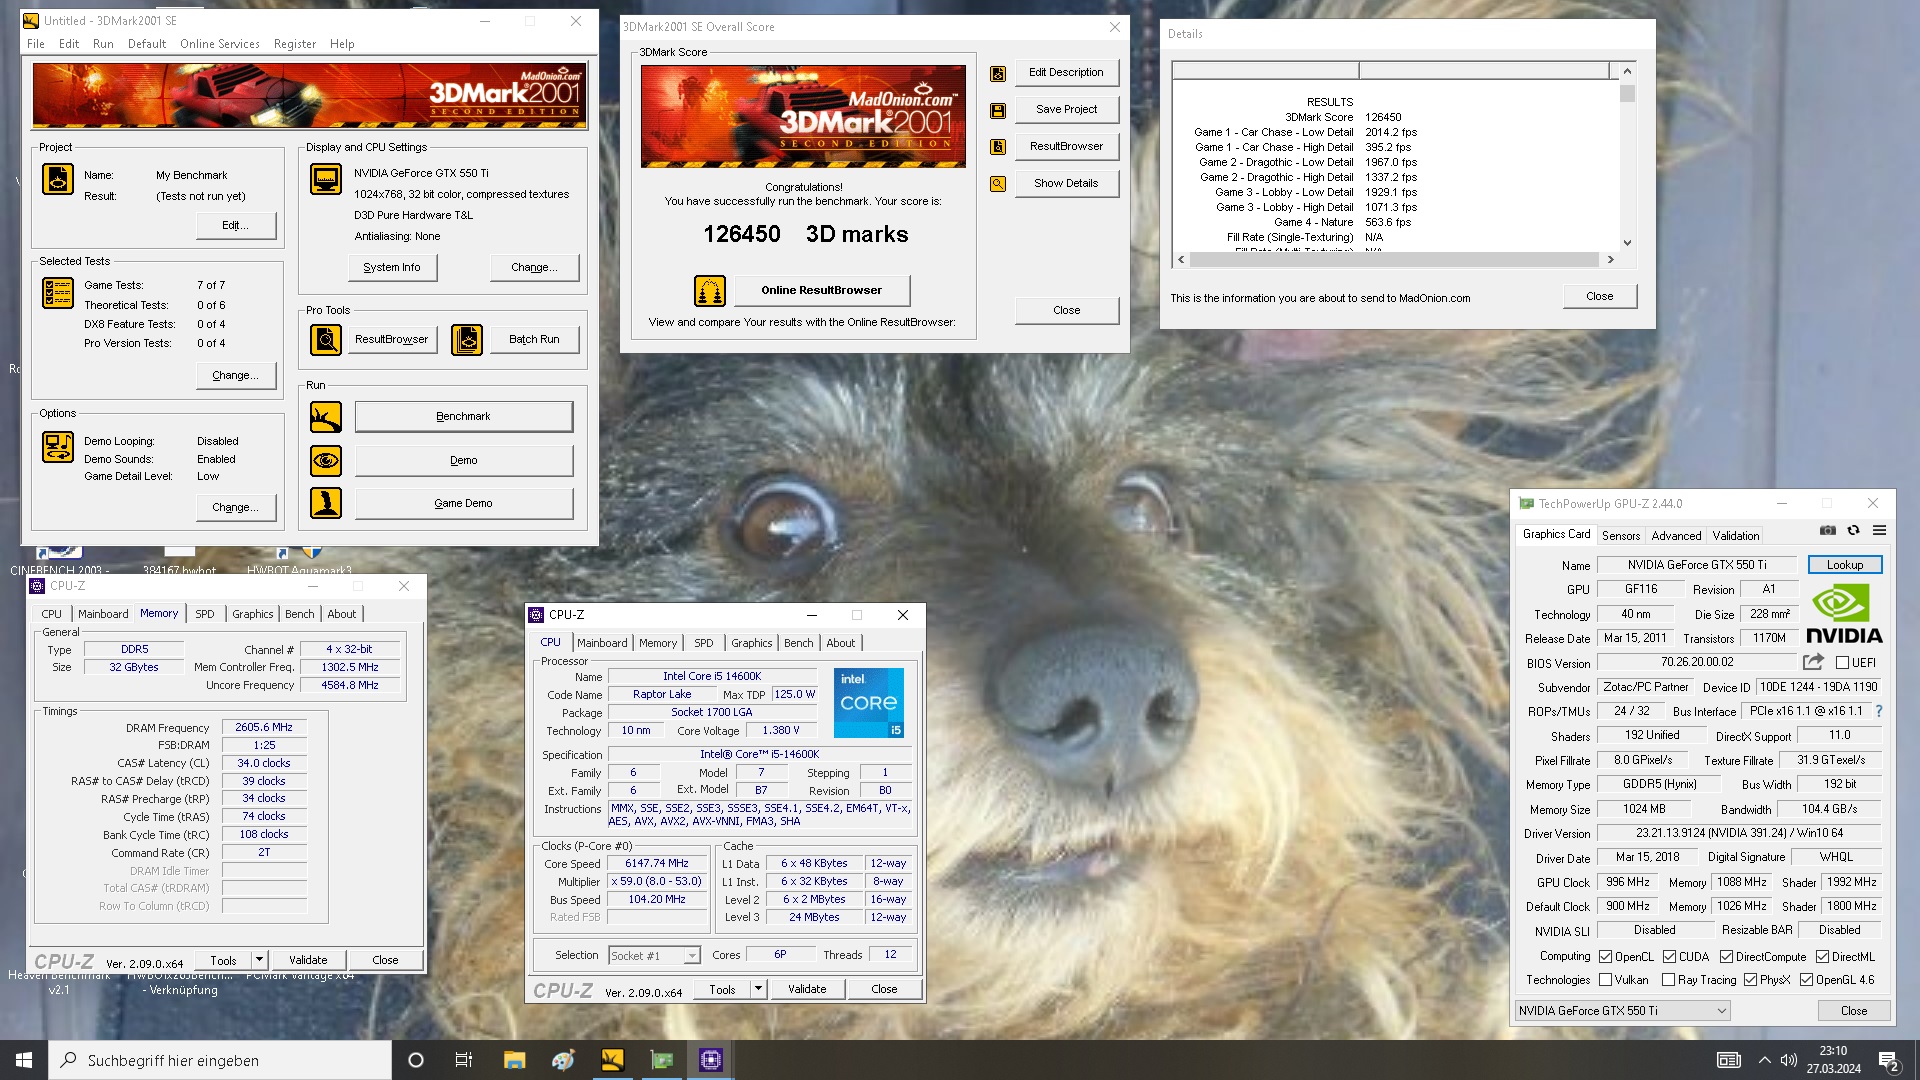Open the Online Services menu
The image size is (1920, 1080).
219,44
